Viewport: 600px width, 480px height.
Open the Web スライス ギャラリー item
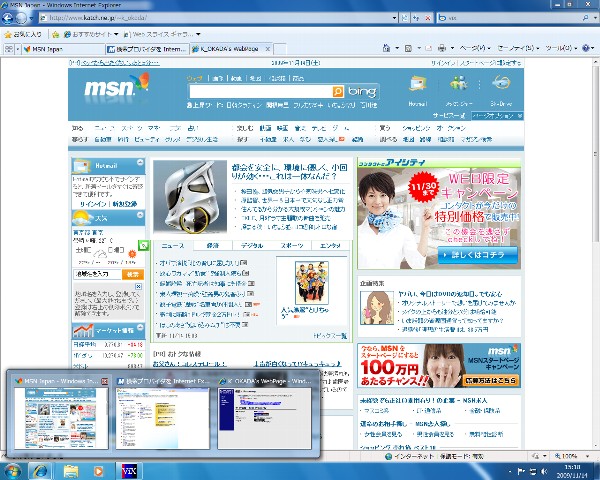[x=162, y=34]
